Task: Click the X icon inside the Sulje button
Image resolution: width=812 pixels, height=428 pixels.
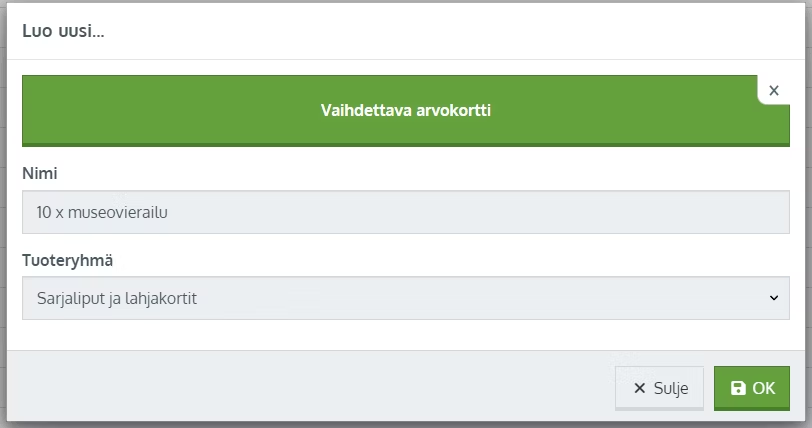Action: point(640,388)
